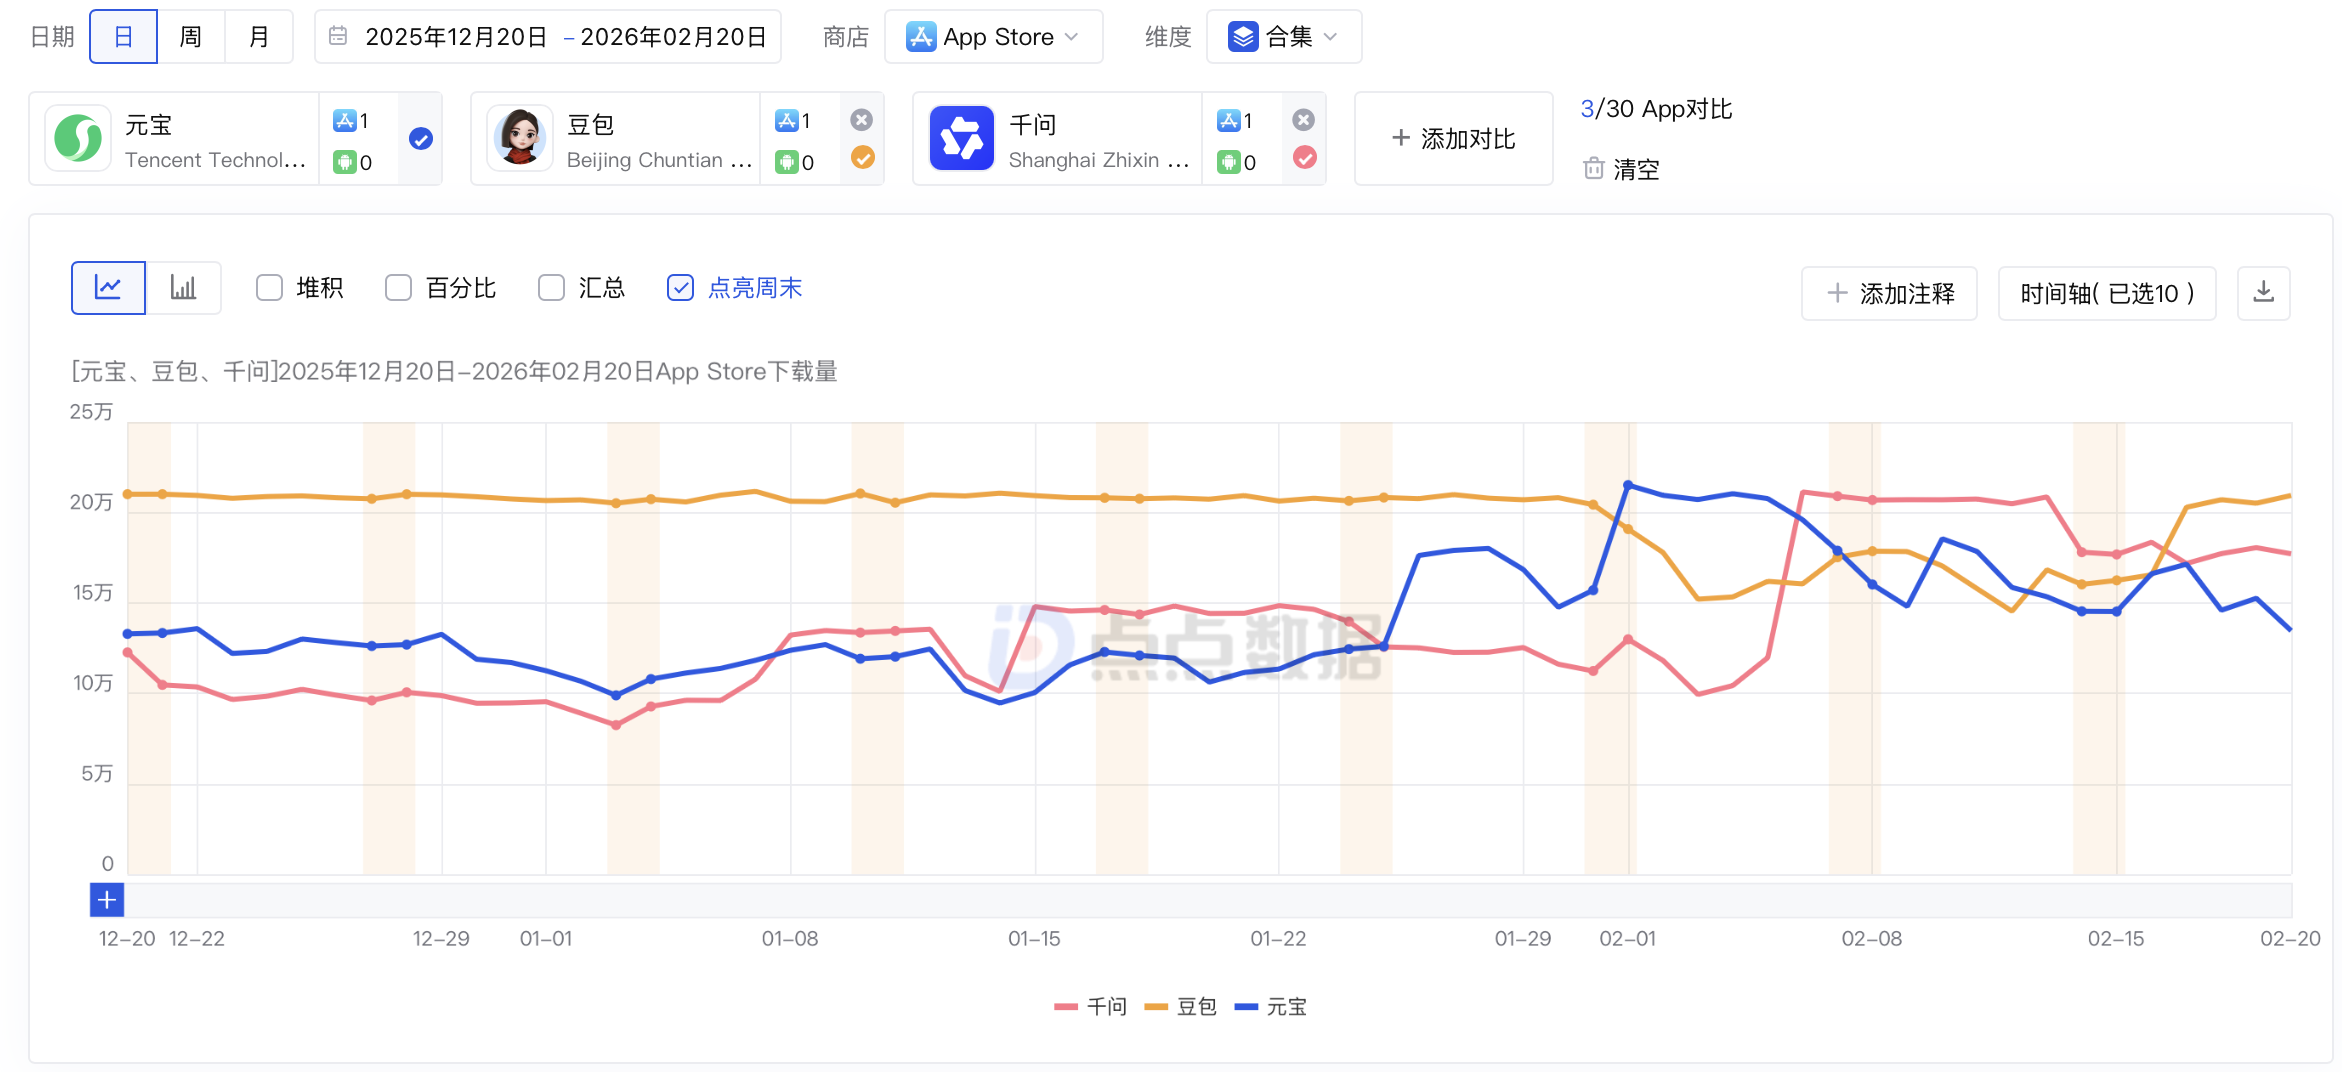The height and width of the screenshot is (1072, 2342).
Task: Click the 清空 trash icon
Action: 1593,169
